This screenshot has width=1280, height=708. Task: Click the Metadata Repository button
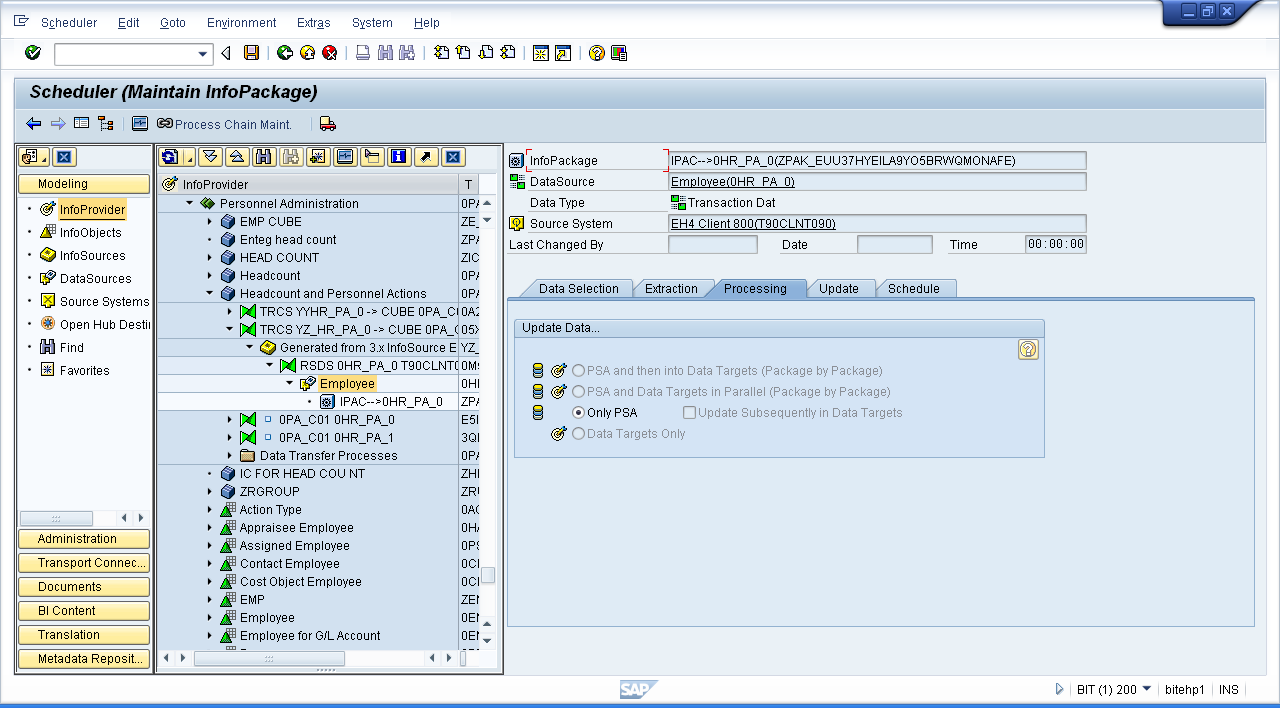(84, 659)
